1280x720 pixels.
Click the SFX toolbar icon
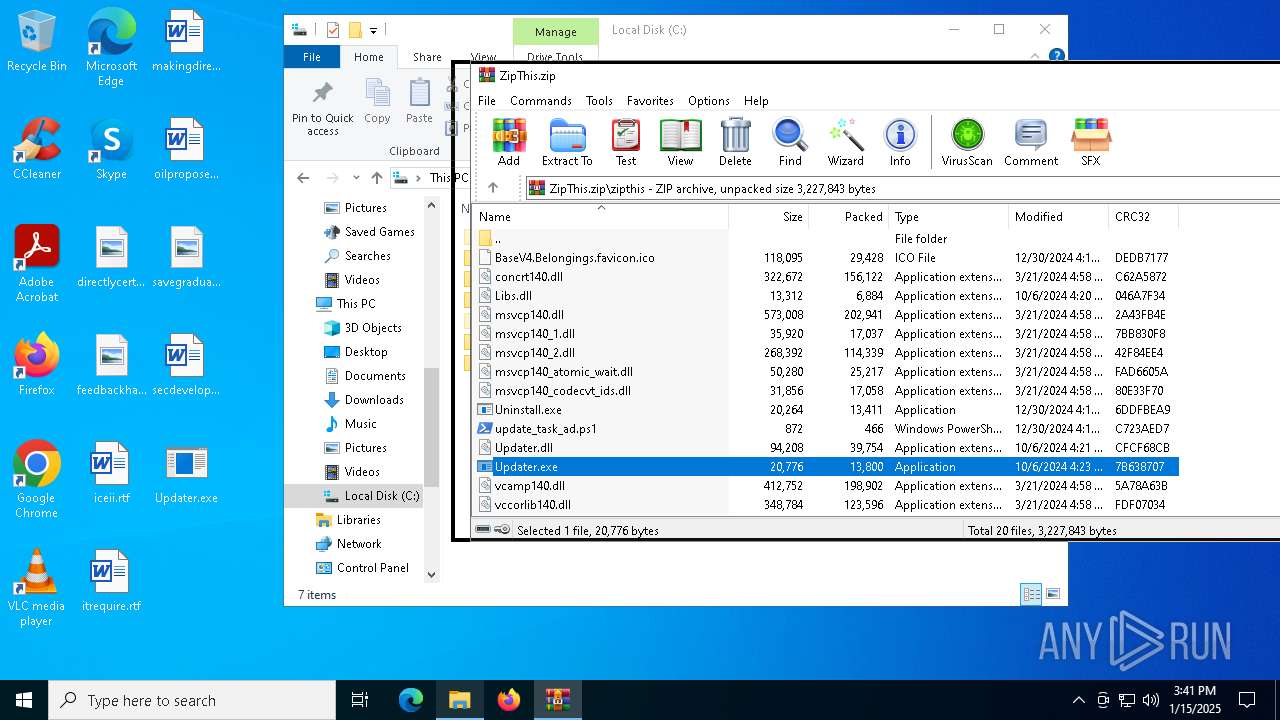pyautogui.click(x=1090, y=142)
